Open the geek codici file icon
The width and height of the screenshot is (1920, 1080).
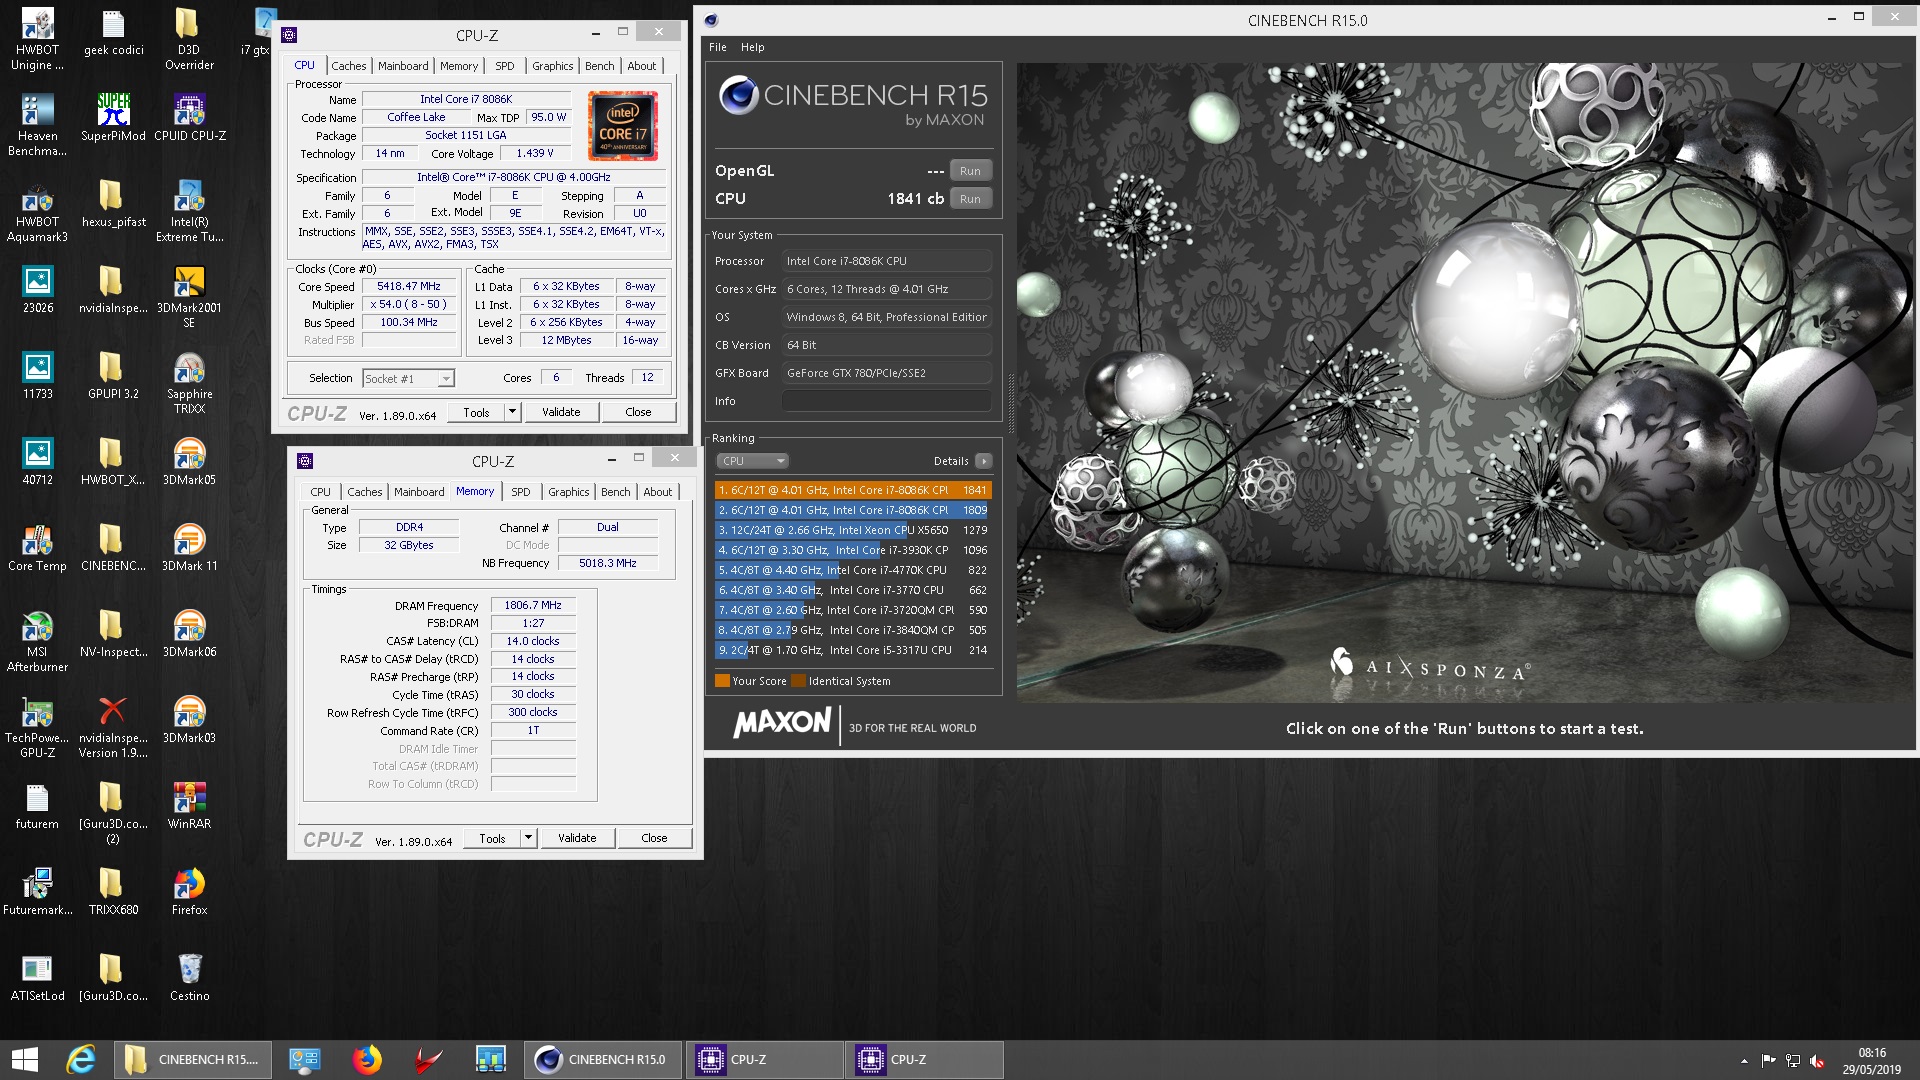click(113, 33)
